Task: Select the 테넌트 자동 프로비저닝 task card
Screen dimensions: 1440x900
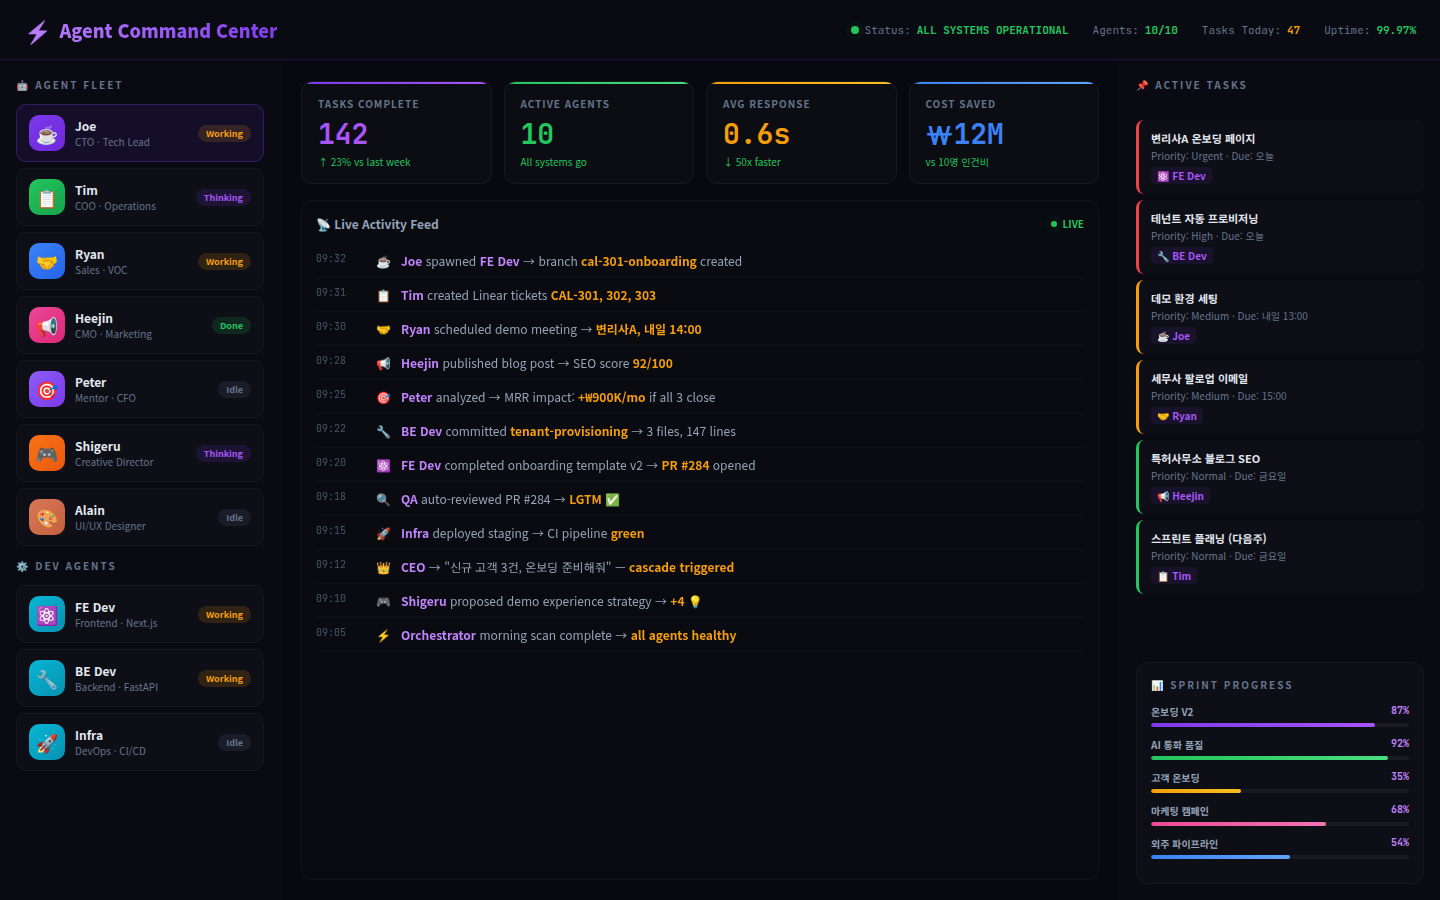Action: pos(1280,237)
